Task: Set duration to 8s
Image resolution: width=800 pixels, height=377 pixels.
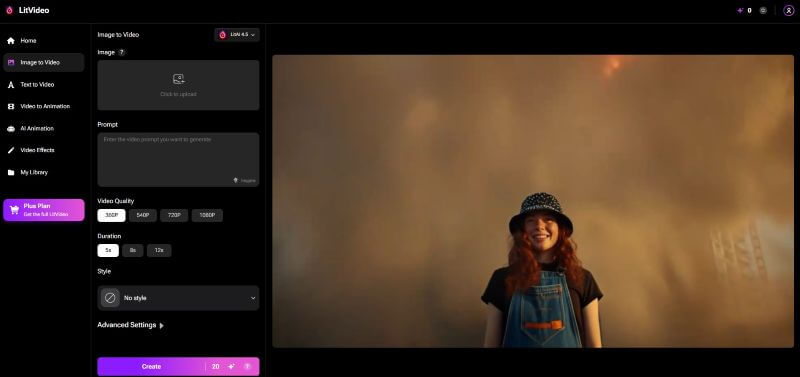Action: tap(133, 250)
